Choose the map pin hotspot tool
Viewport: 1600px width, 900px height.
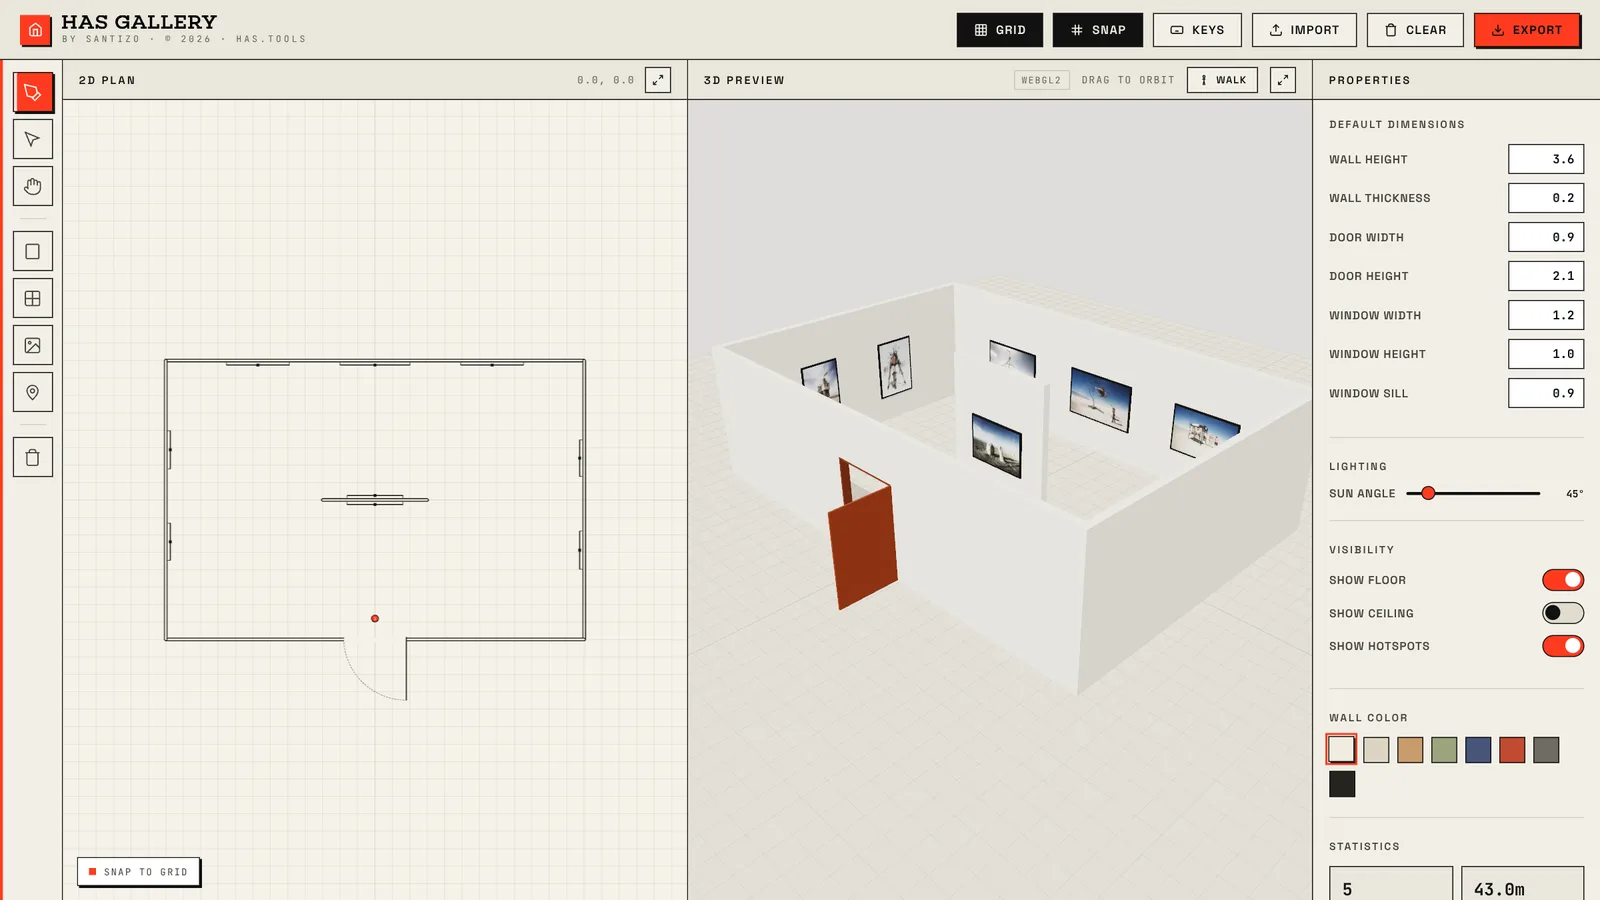(x=33, y=392)
